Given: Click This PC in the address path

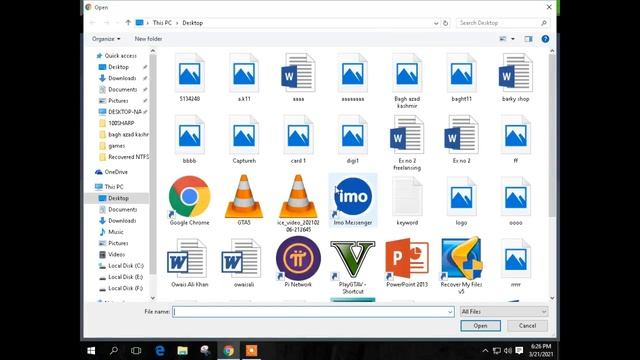Looking at the screenshot, I should [x=162, y=23].
